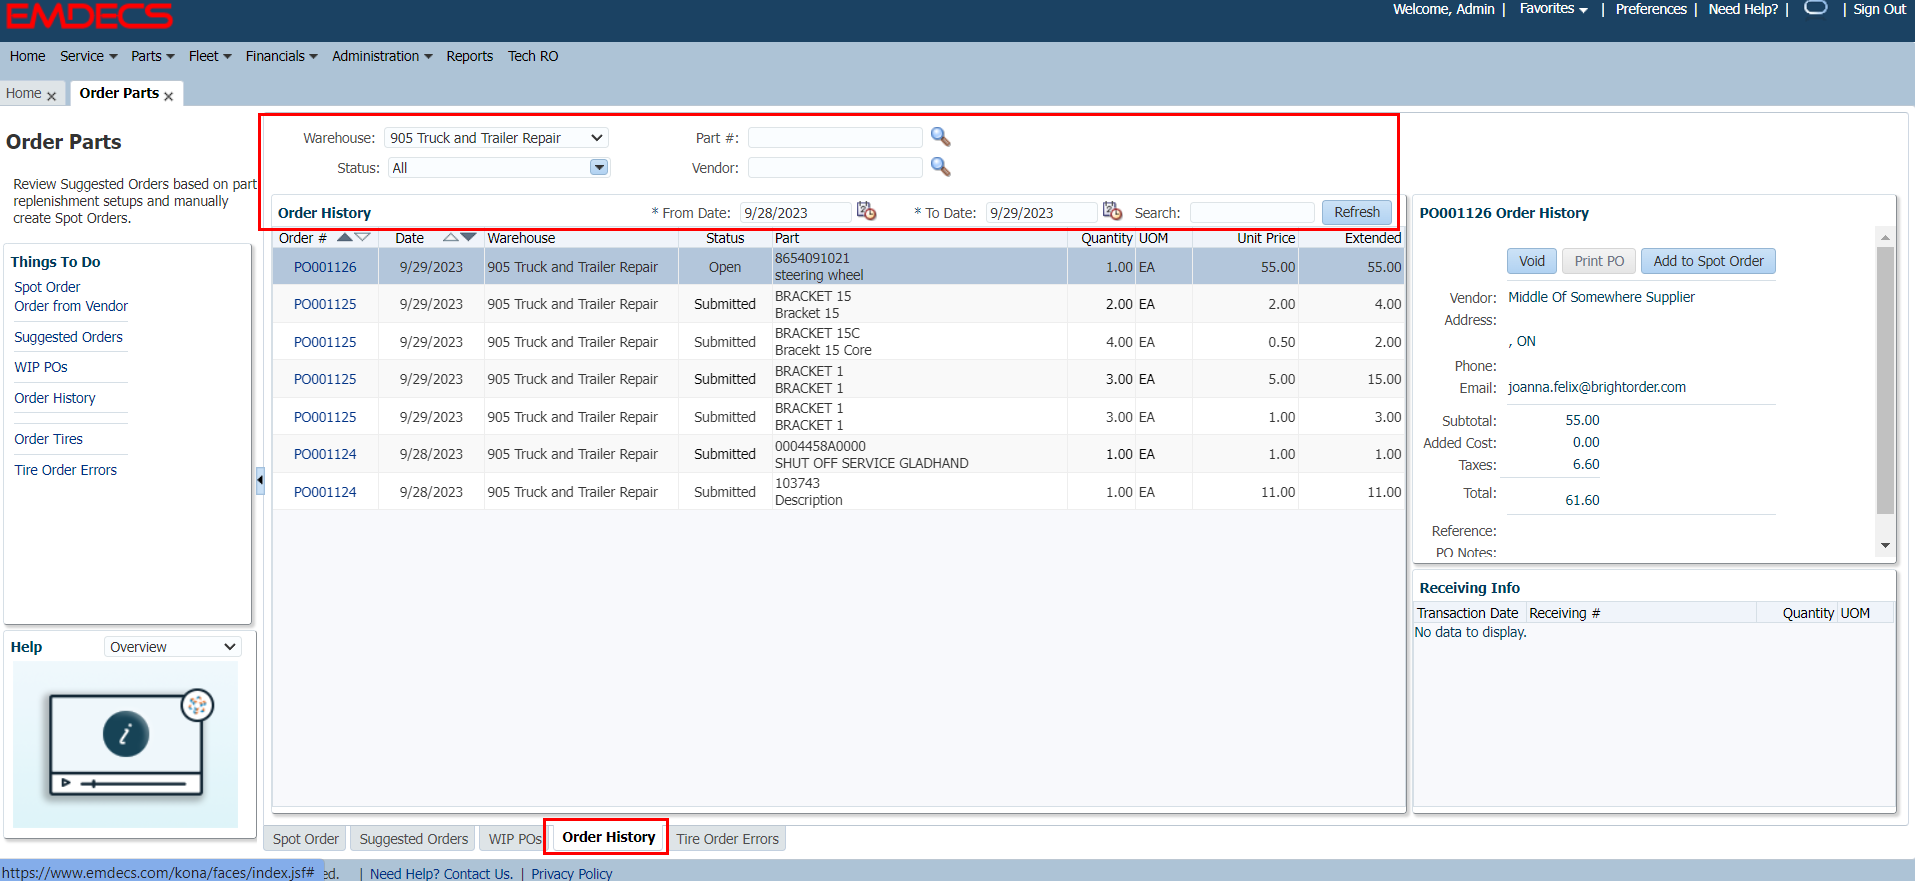Click the Status column header

(725, 238)
